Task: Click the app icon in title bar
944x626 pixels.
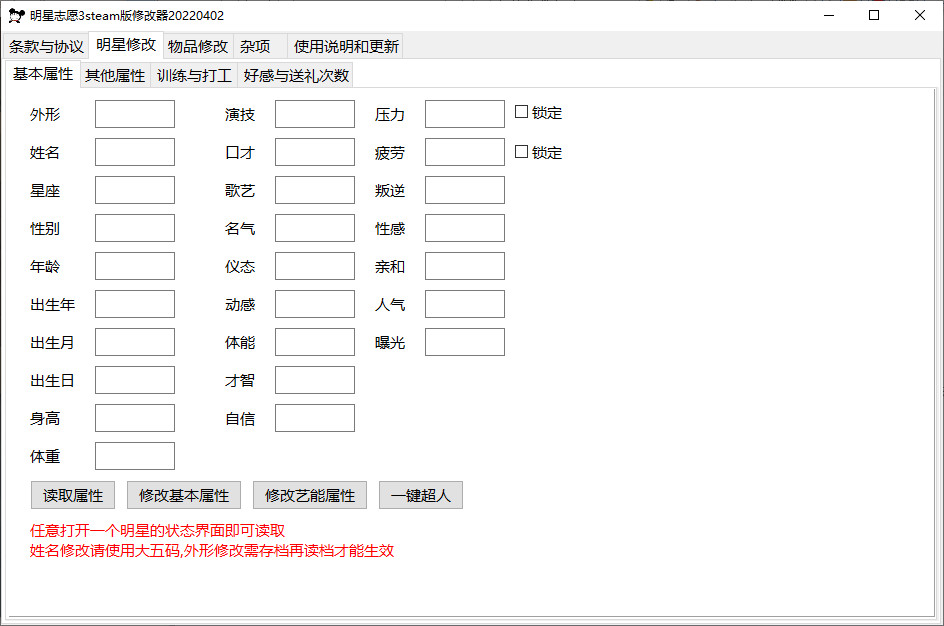Action: click(x=16, y=15)
